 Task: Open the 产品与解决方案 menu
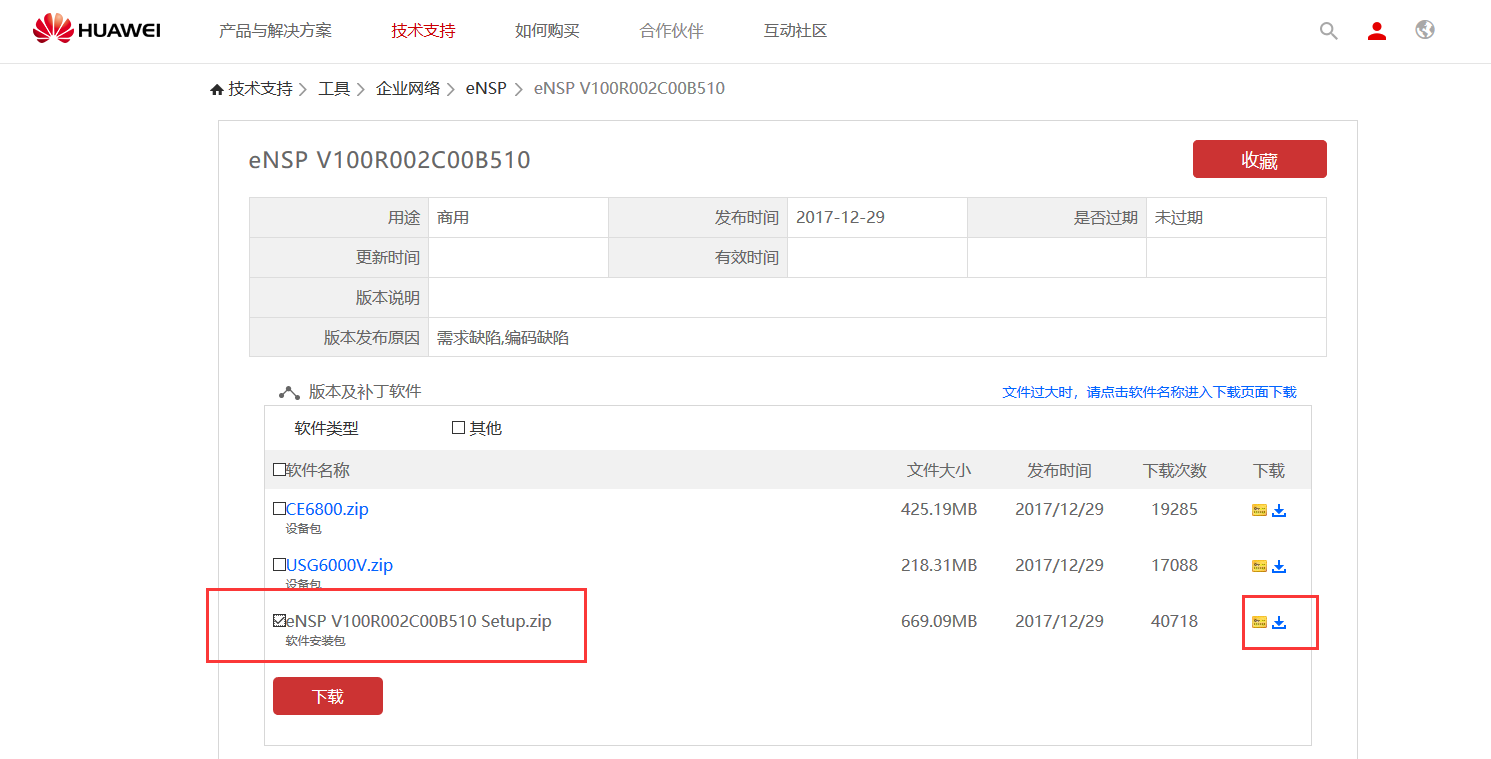275,31
